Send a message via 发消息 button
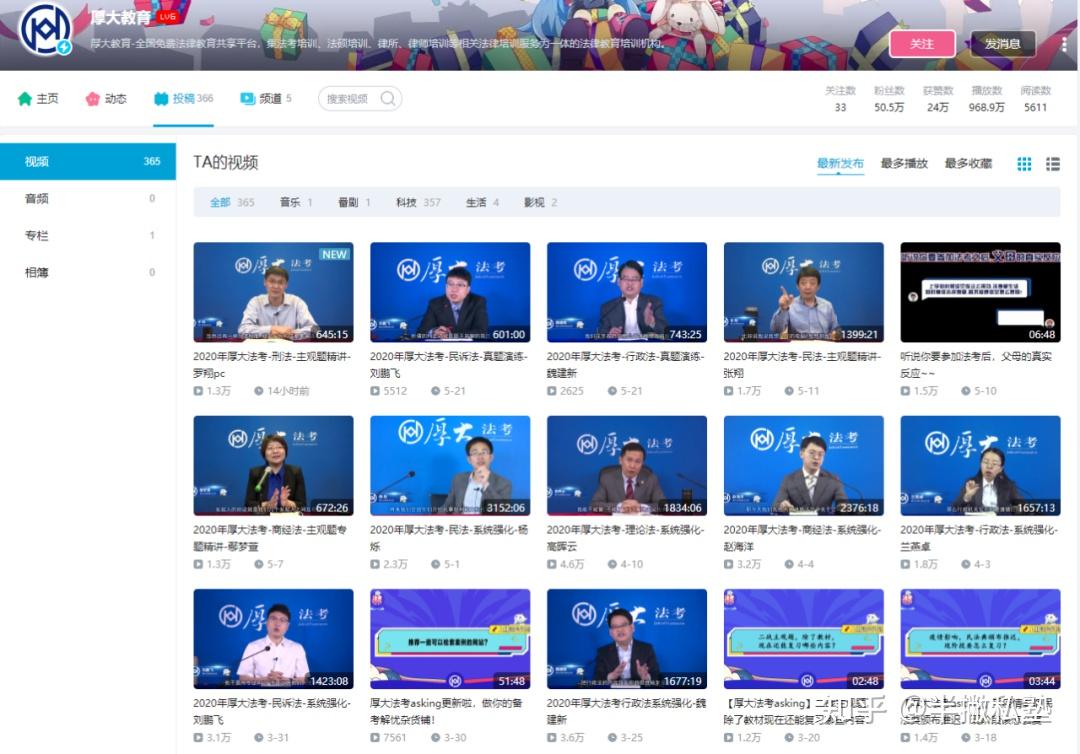Image resolution: width=1080 pixels, height=754 pixels. (1002, 44)
